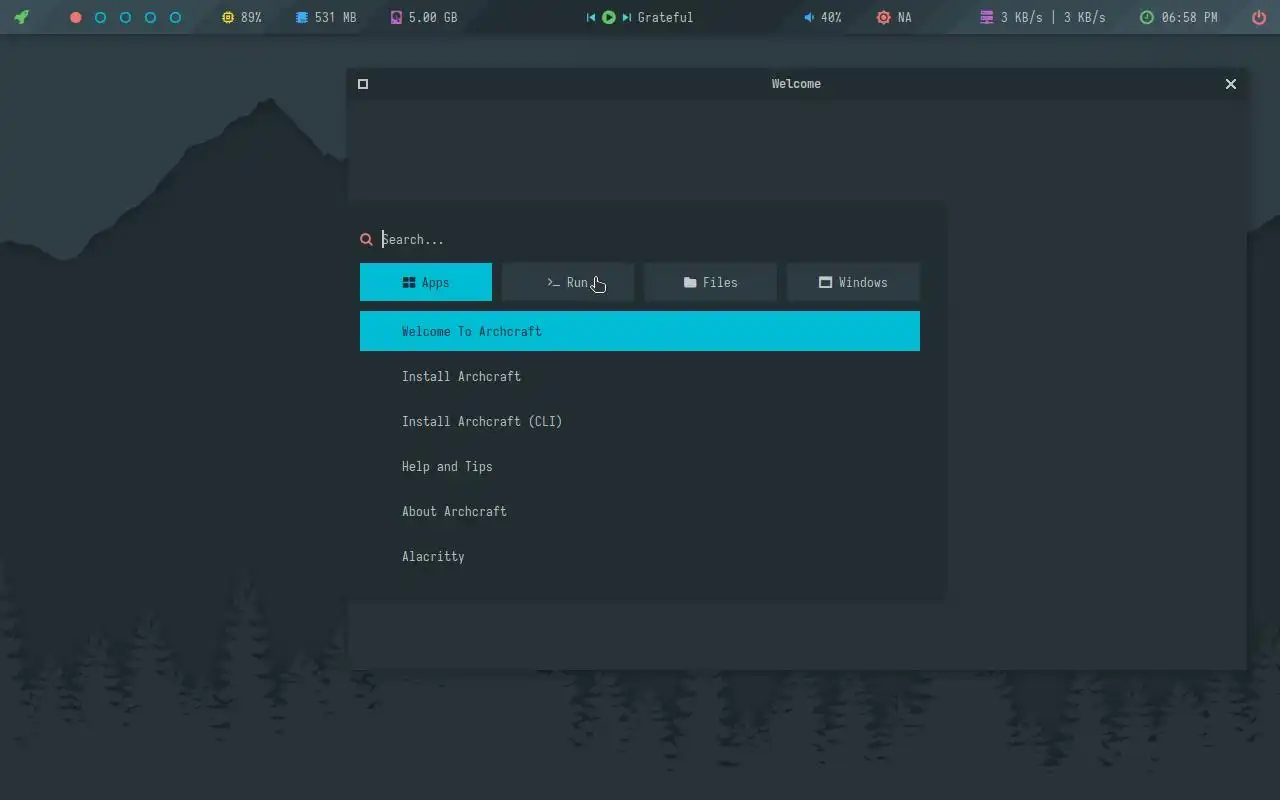Select the Apps tab
The width and height of the screenshot is (1280, 800).
[x=426, y=282]
